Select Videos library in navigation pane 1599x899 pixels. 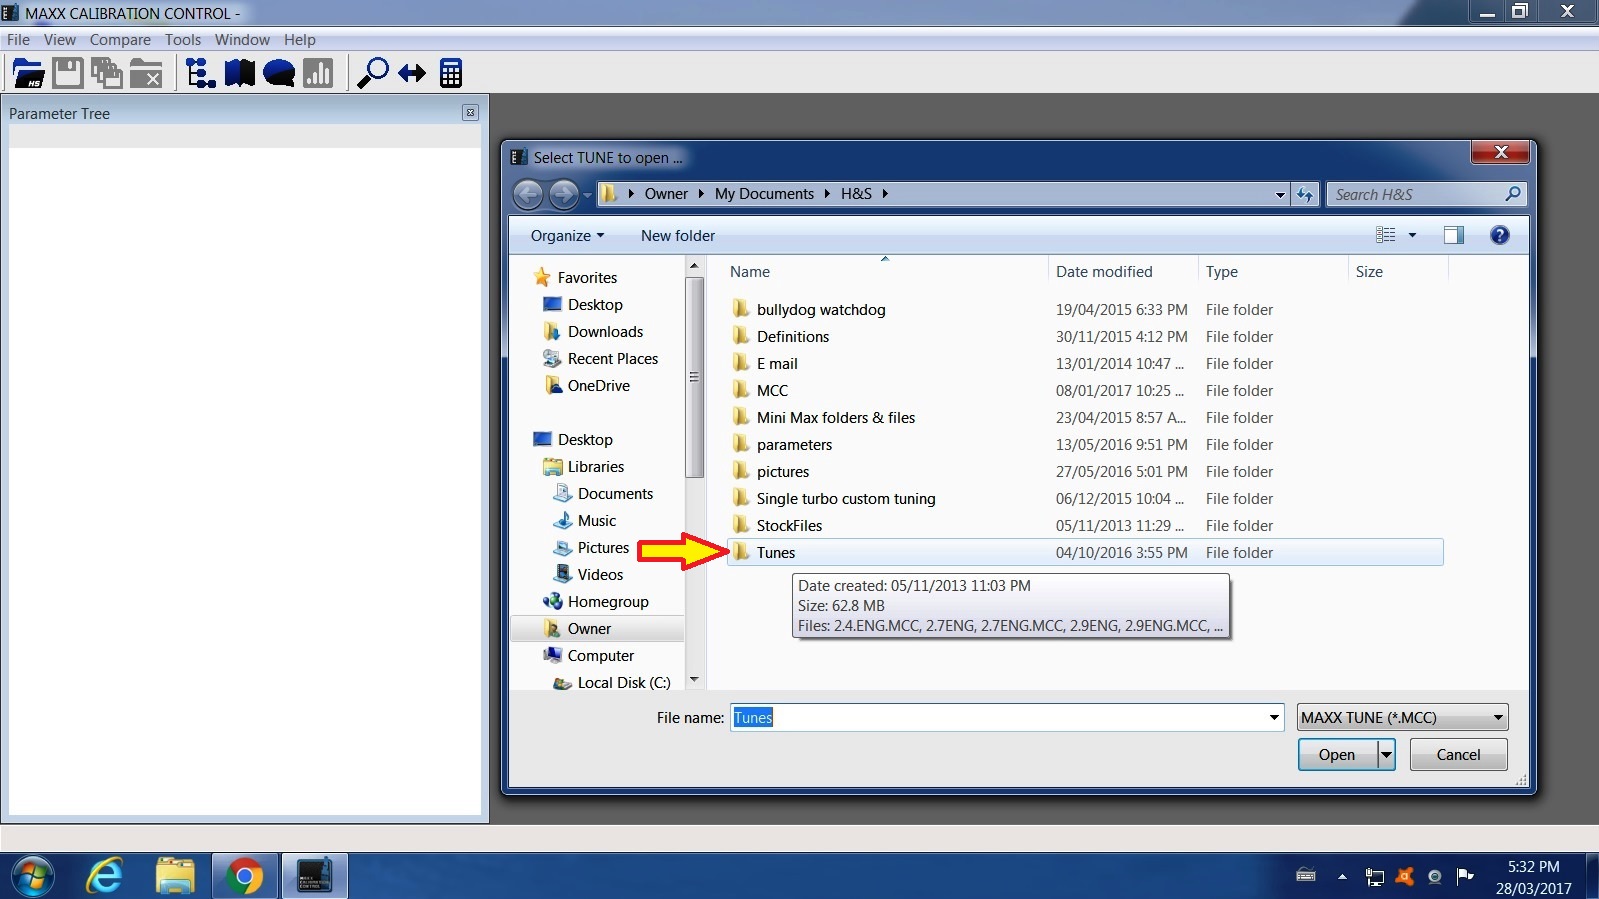[588, 575]
